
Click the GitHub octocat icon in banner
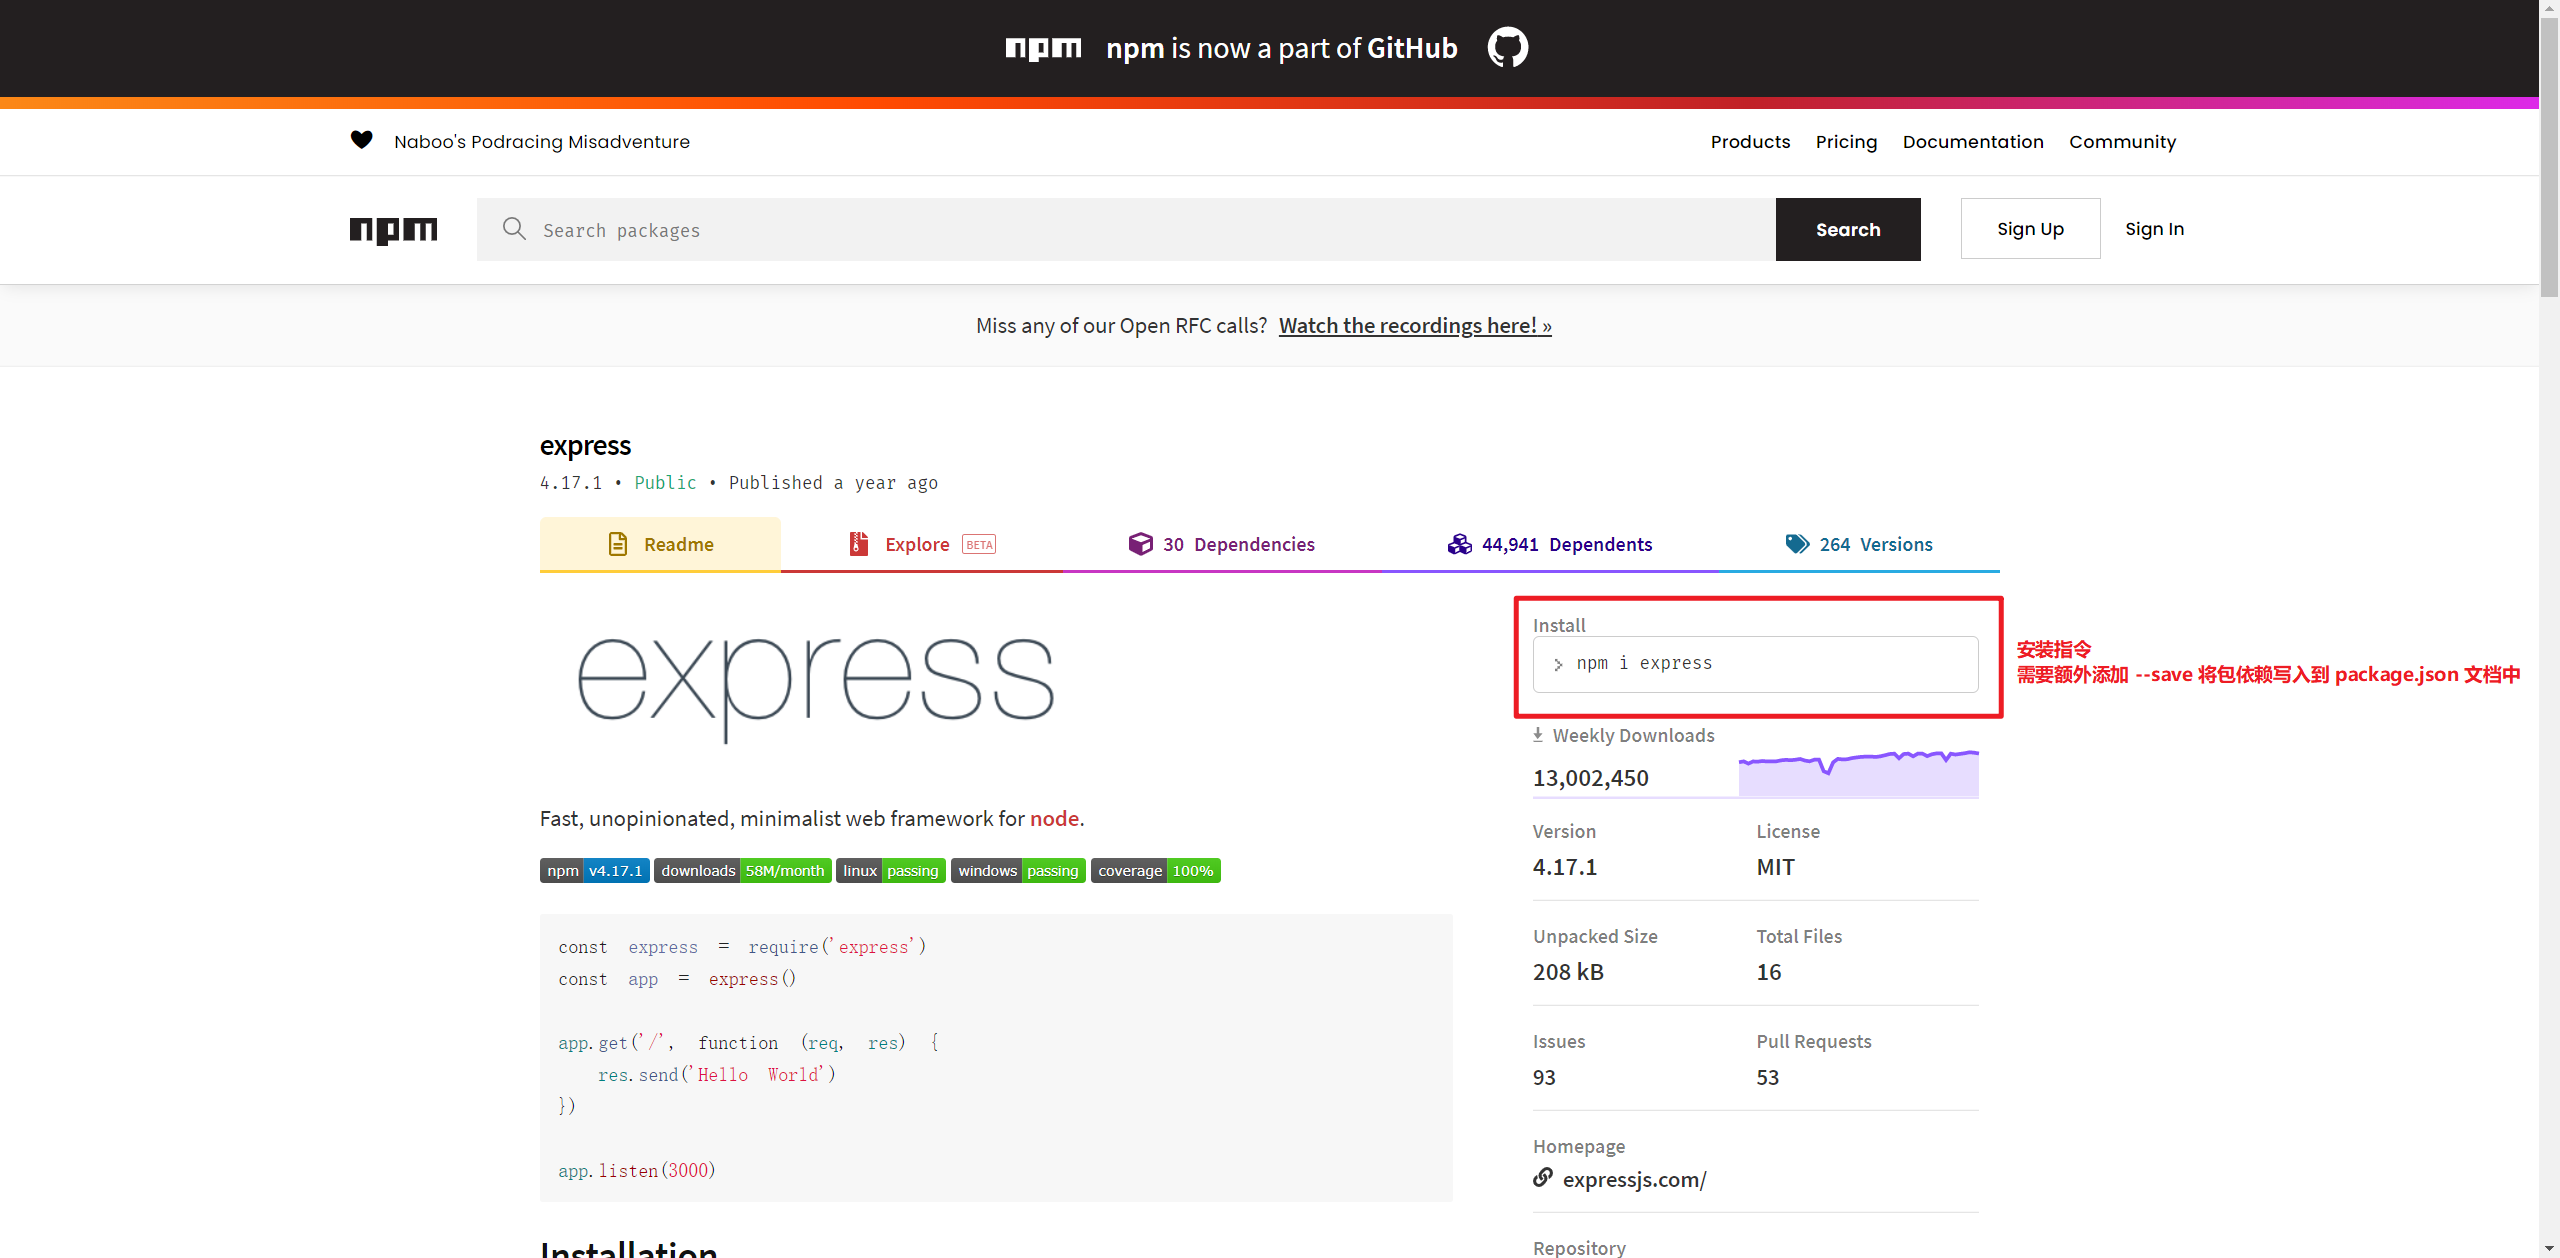1507,47
